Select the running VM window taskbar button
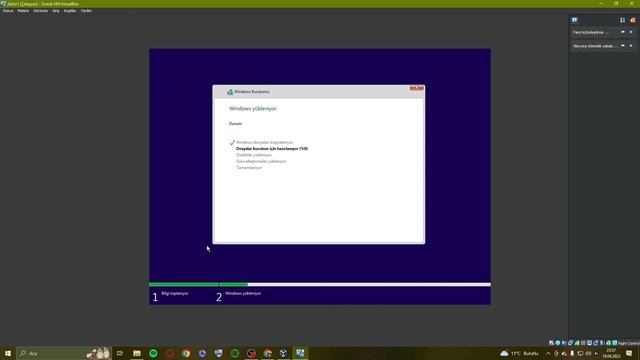 pos(300,353)
